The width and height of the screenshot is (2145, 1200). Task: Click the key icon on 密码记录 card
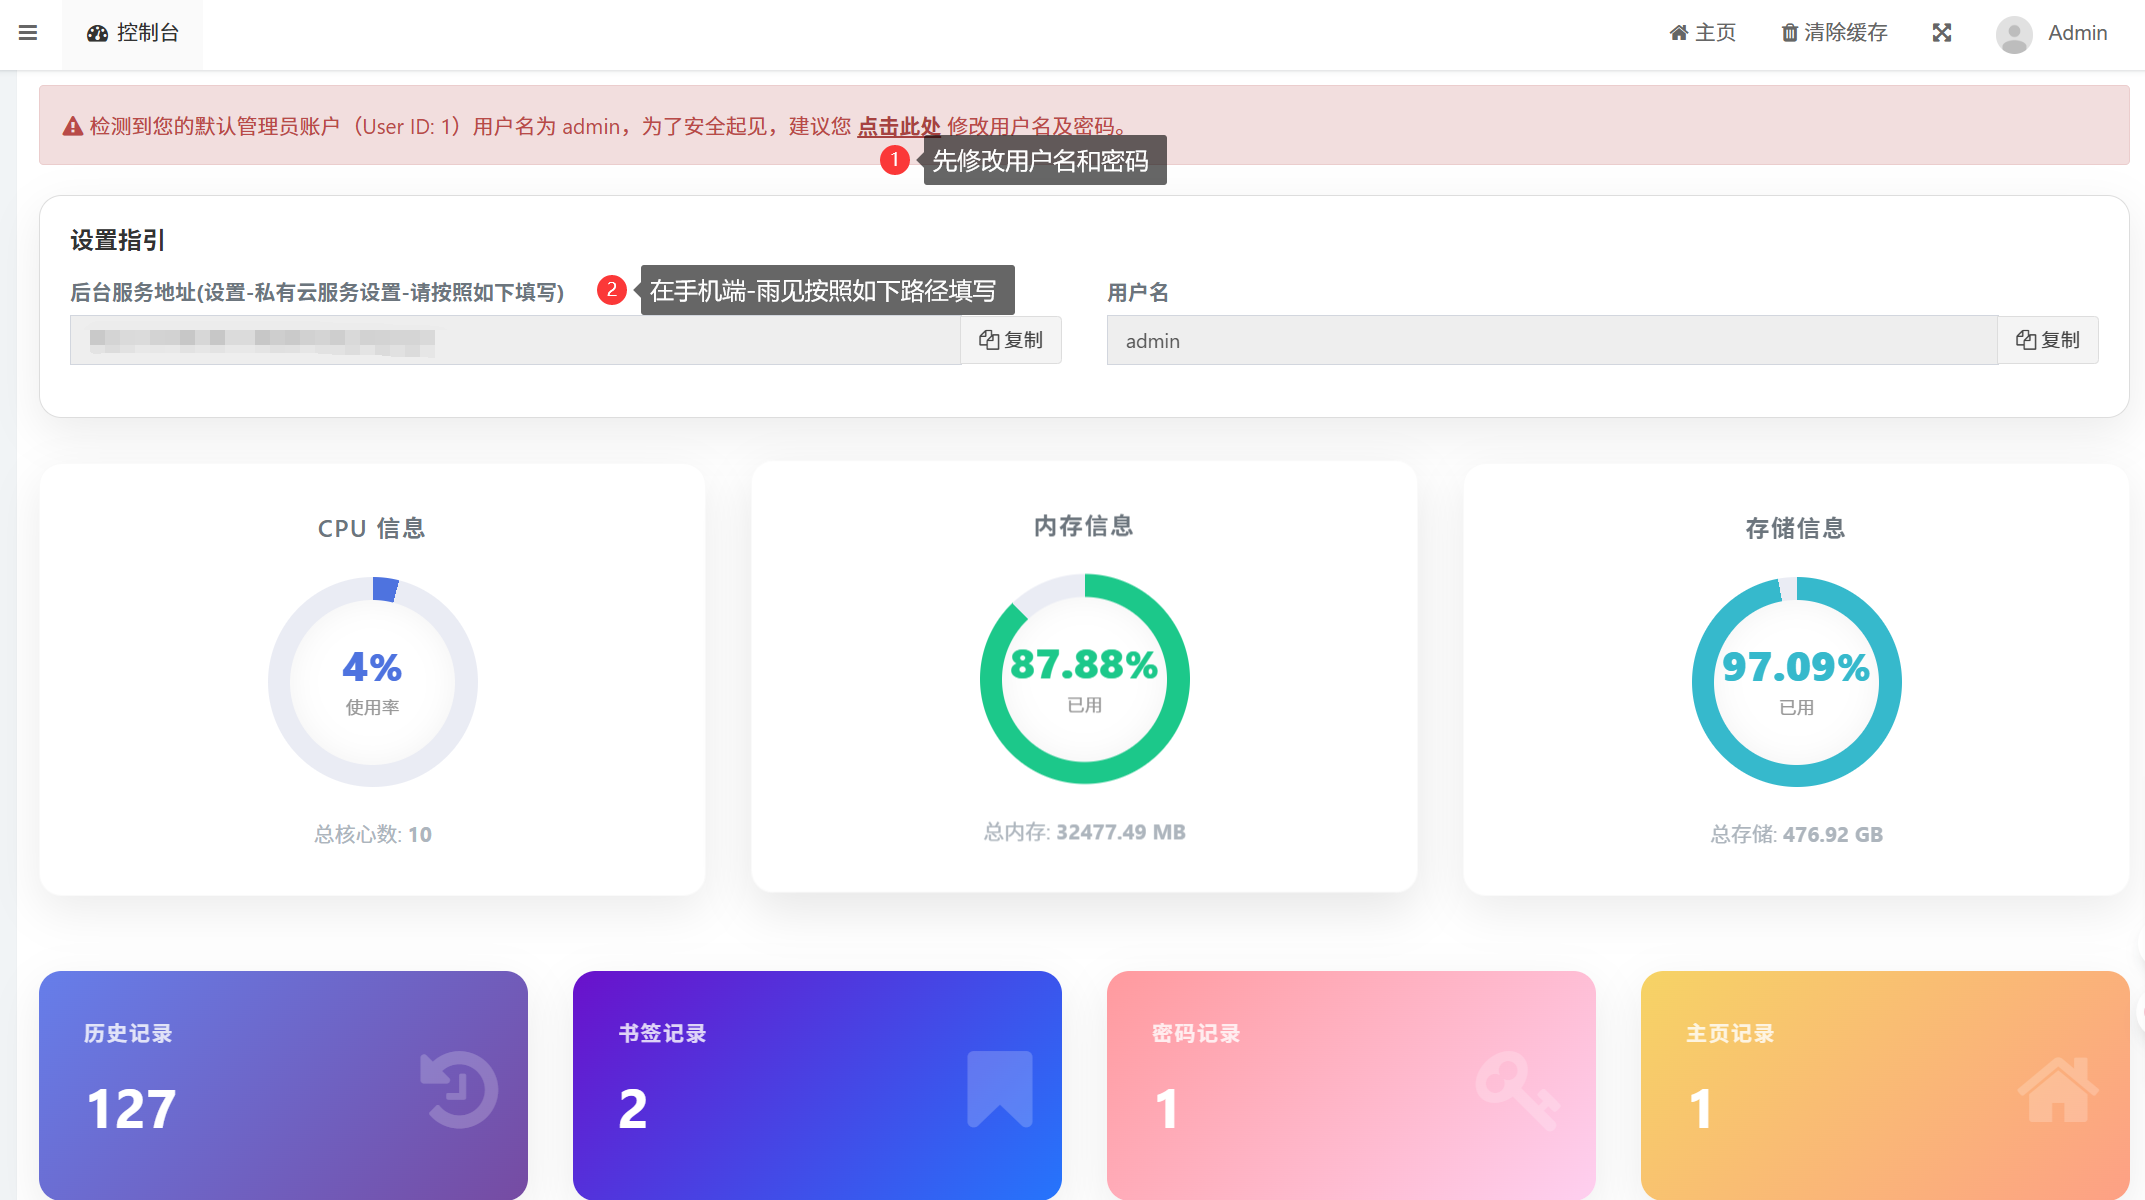pyautogui.click(x=1517, y=1090)
